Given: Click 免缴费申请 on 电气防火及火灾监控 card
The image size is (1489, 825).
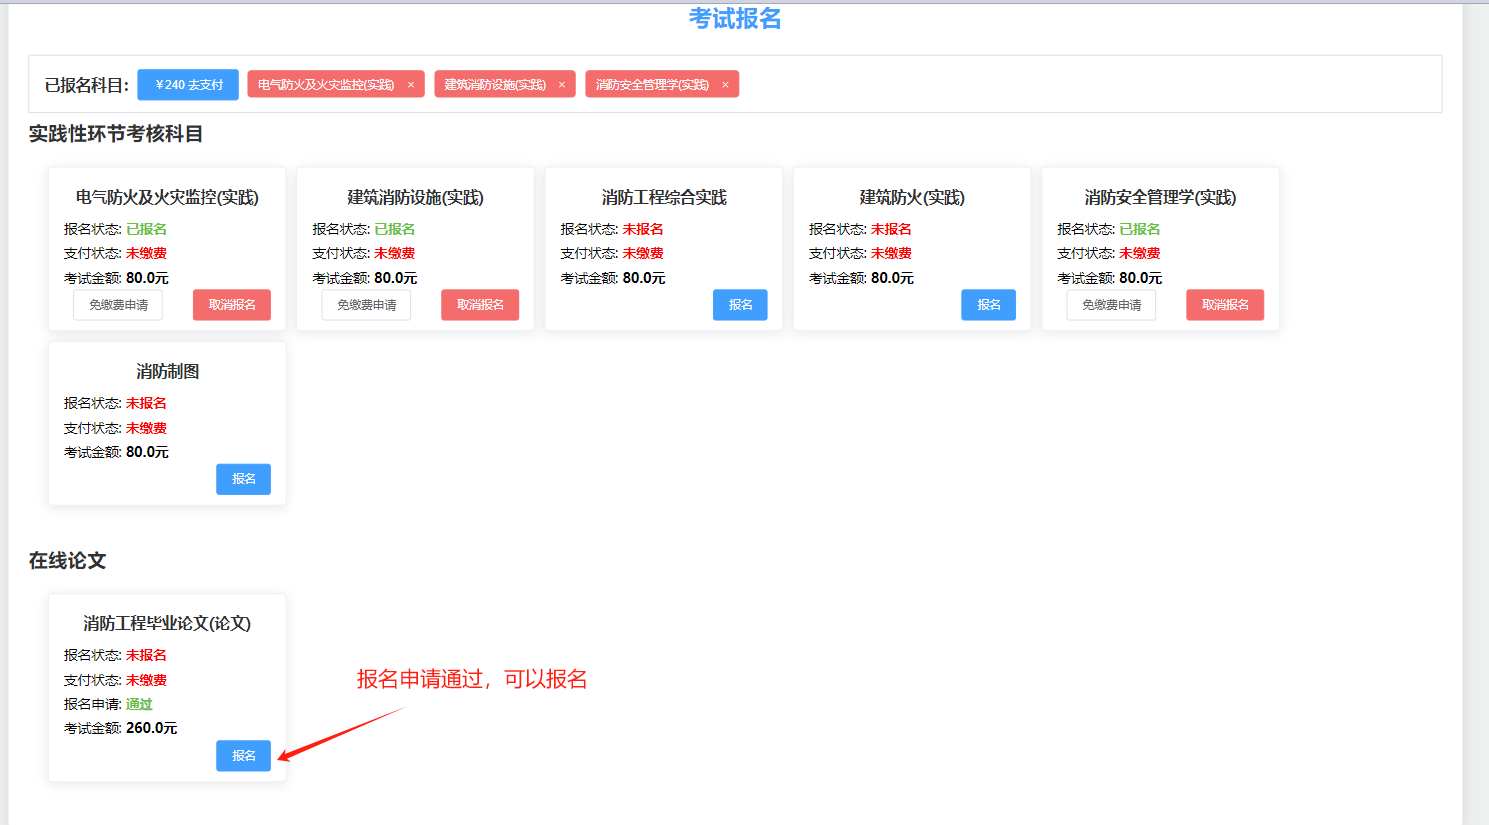Looking at the screenshot, I should (x=118, y=305).
